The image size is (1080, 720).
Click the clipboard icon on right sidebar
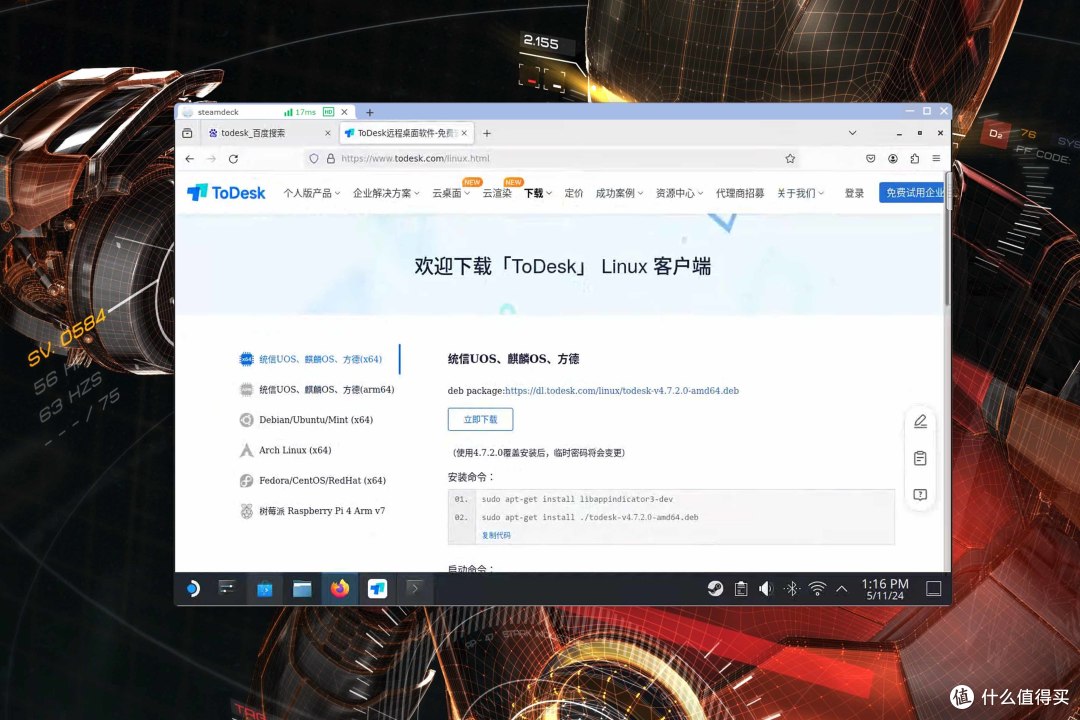[920, 458]
